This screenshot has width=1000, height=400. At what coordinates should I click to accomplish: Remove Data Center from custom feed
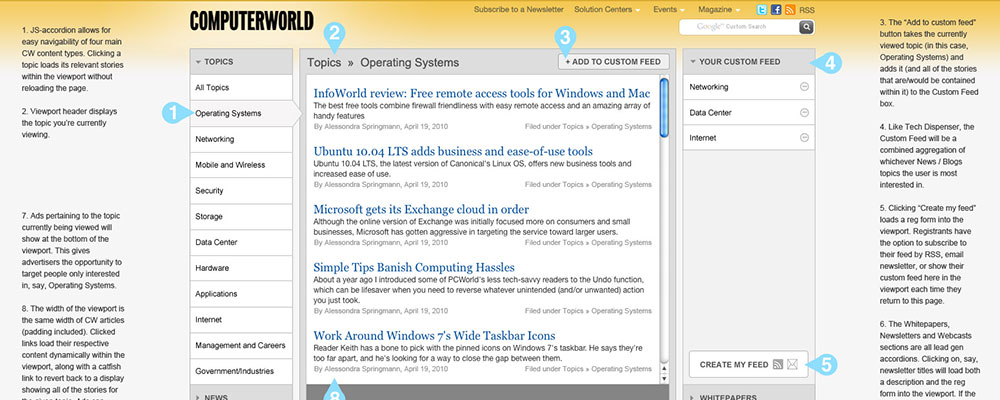coord(804,112)
